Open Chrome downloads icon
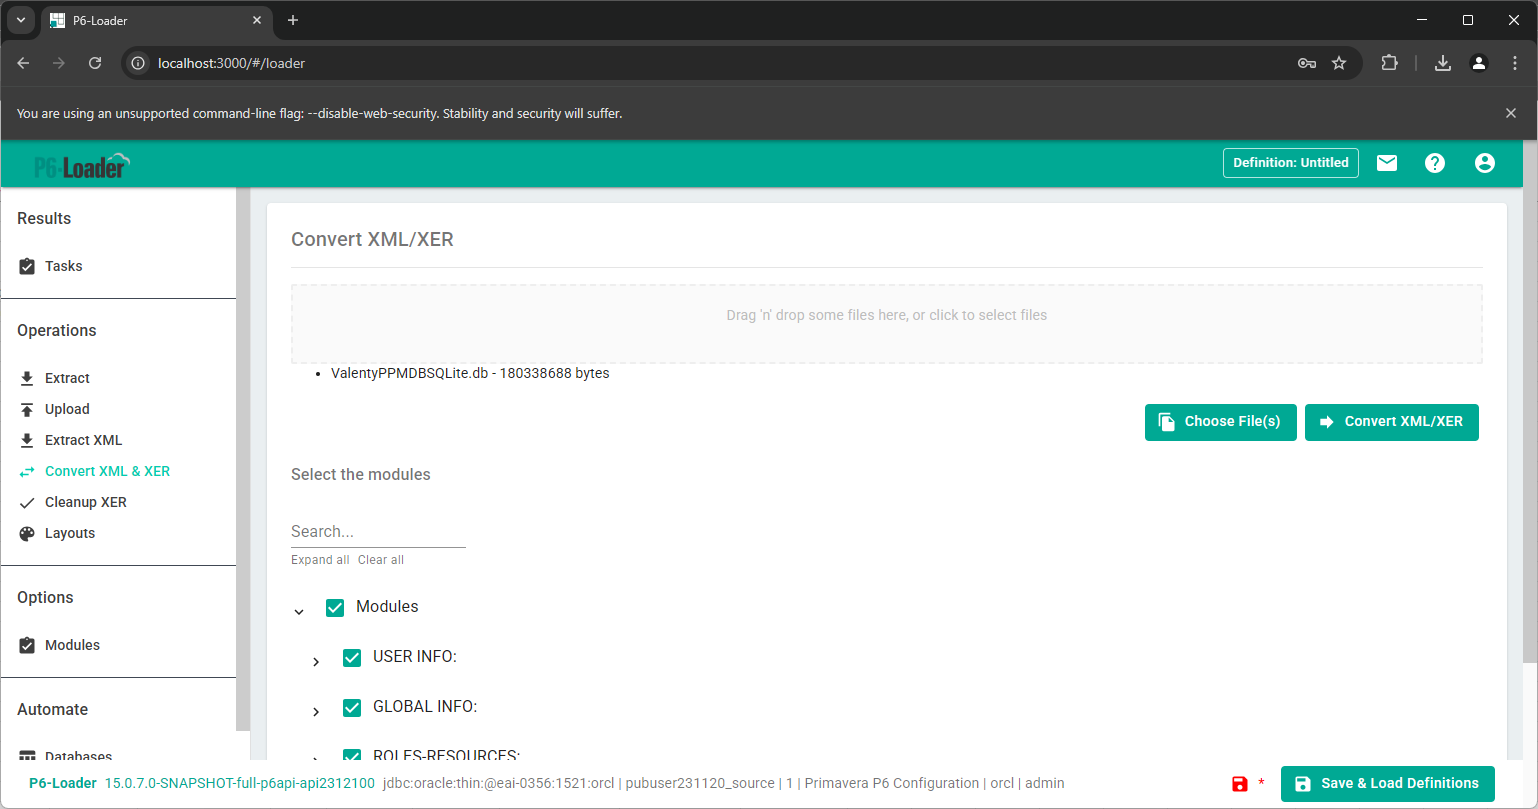The width and height of the screenshot is (1538, 809). pos(1442,63)
